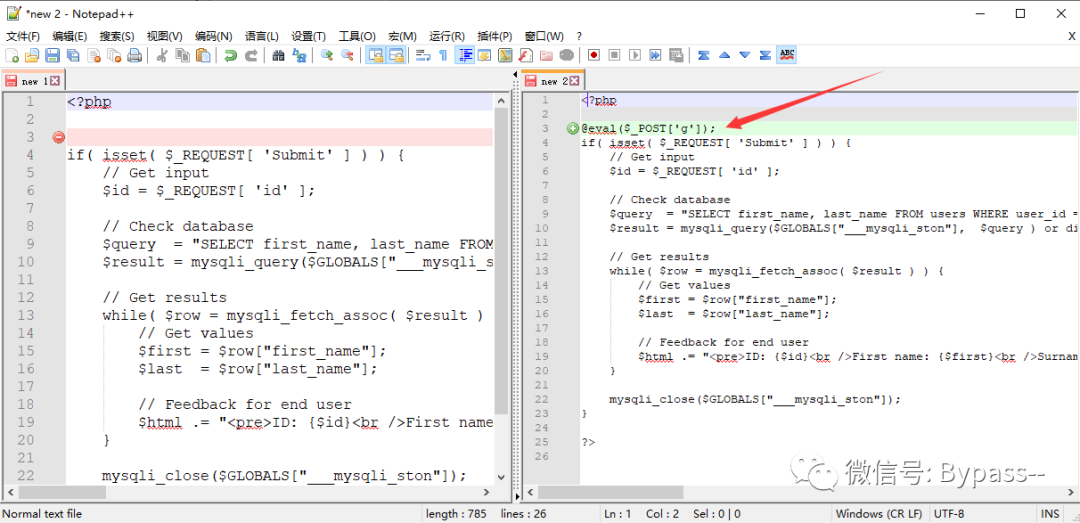Toggle synchronize vertical scrolling
Viewport: 1080px width, 523px height.
(x=375, y=55)
